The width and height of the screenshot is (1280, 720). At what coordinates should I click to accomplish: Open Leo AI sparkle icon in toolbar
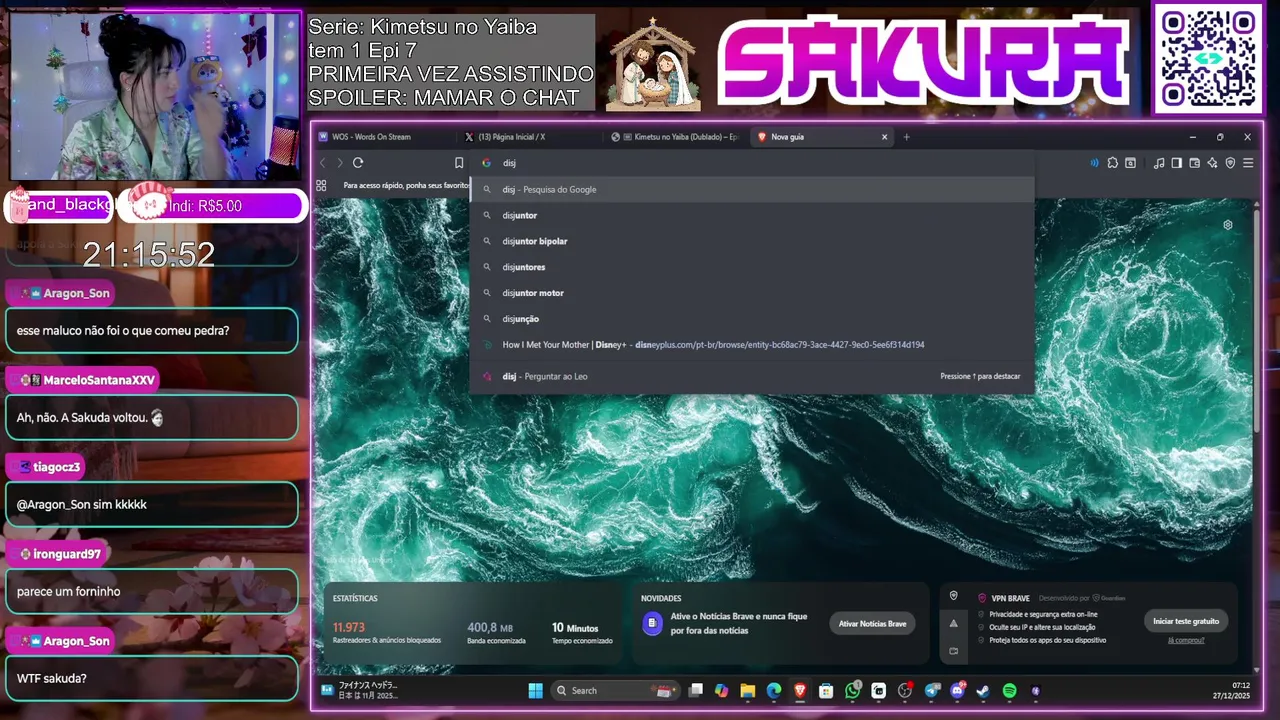coord(1213,163)
